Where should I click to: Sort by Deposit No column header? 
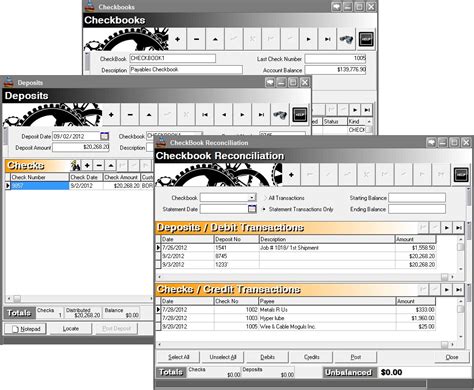(237, 239)
